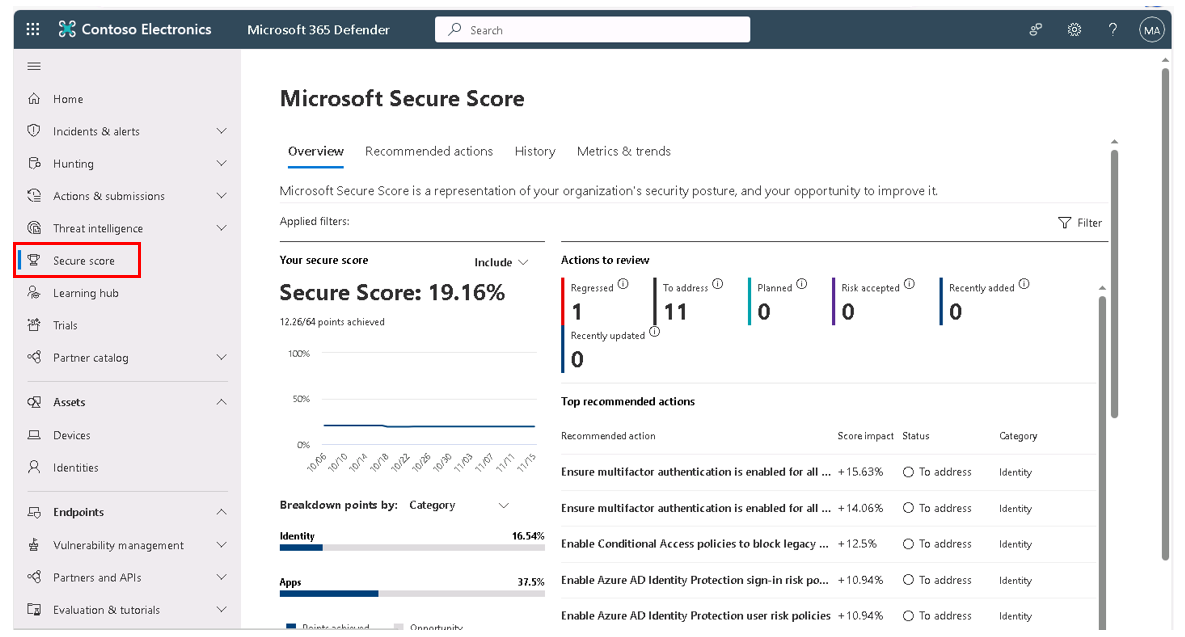This screenshot has height=637, width=1185.
Task: Collapse the navigation hamburger menu
Action: pos(34,66)
